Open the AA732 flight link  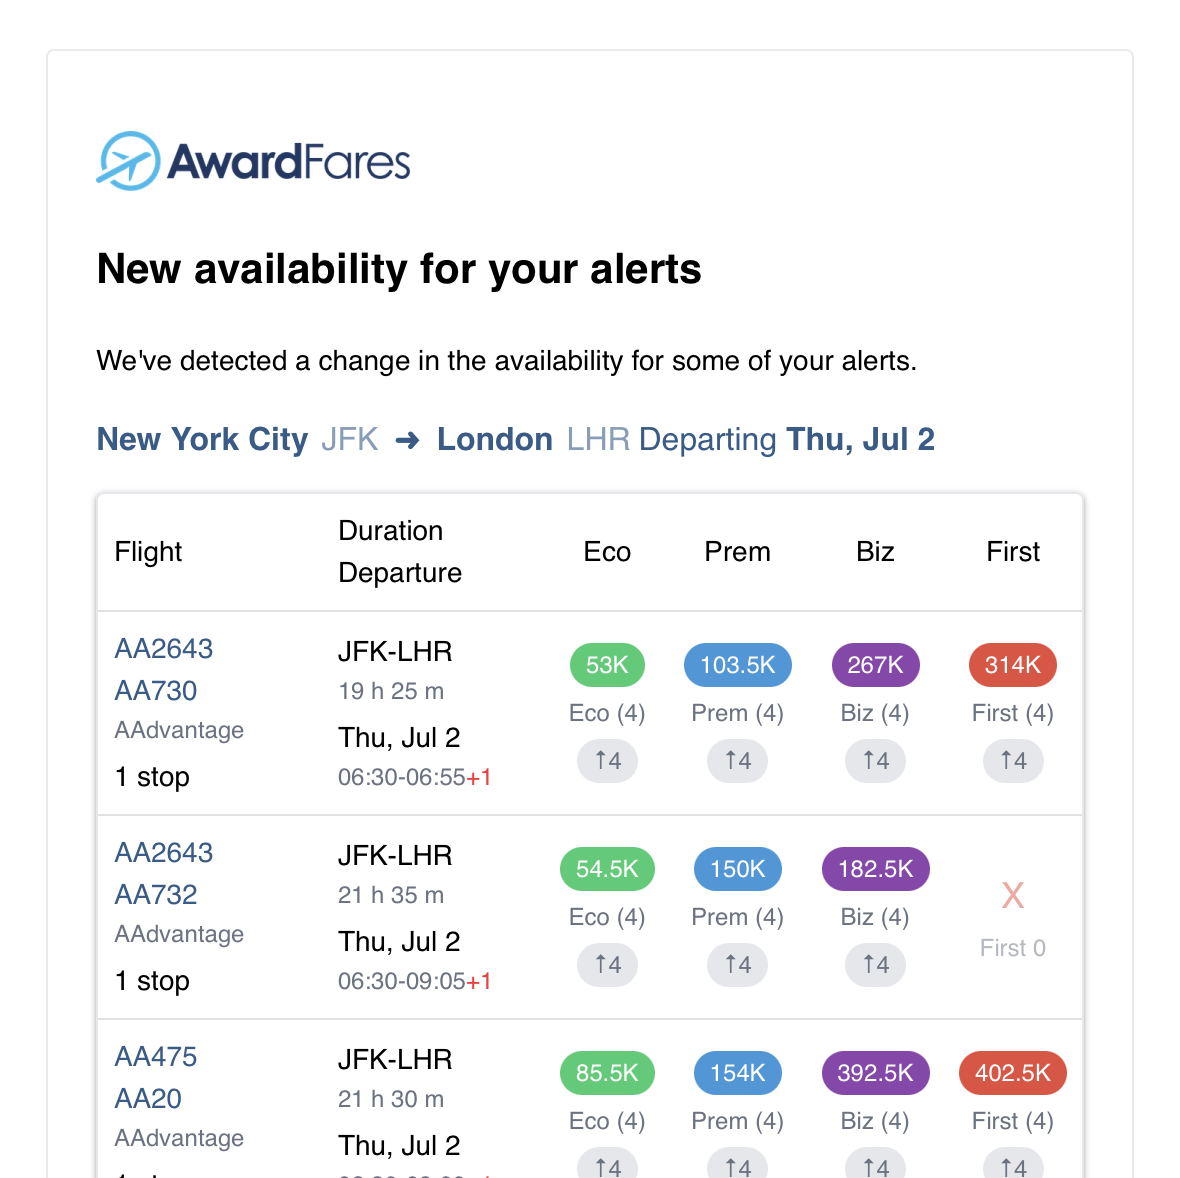[x=156, y=895]
